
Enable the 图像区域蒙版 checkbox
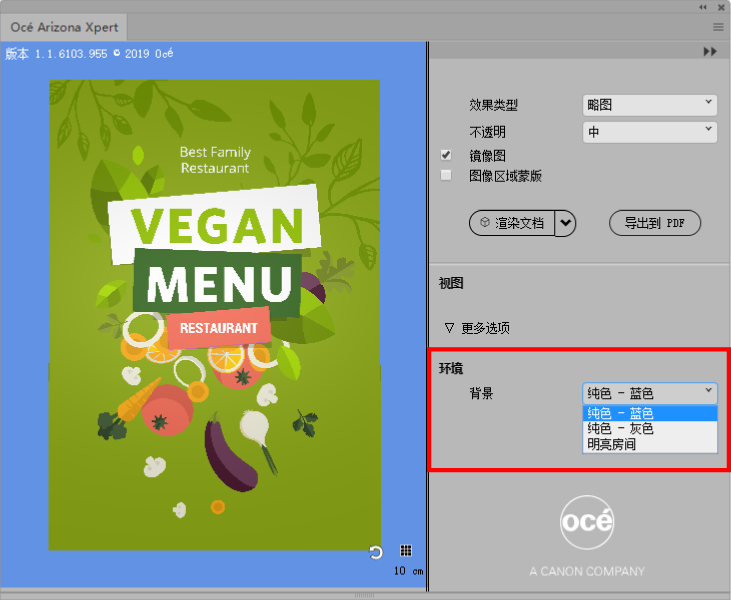tap(447, 176)
